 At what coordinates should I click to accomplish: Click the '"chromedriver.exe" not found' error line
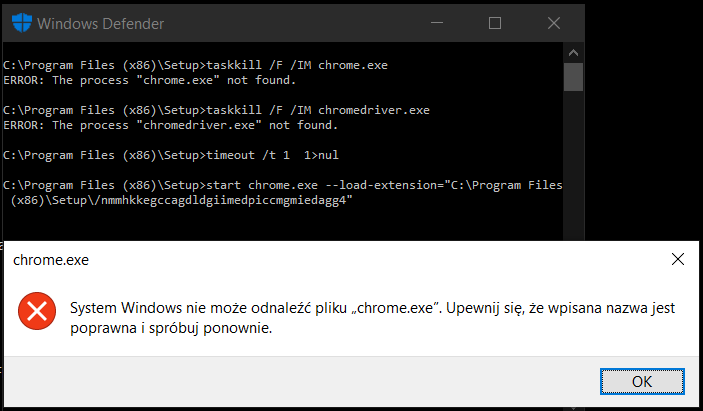[x=171, y=125]
